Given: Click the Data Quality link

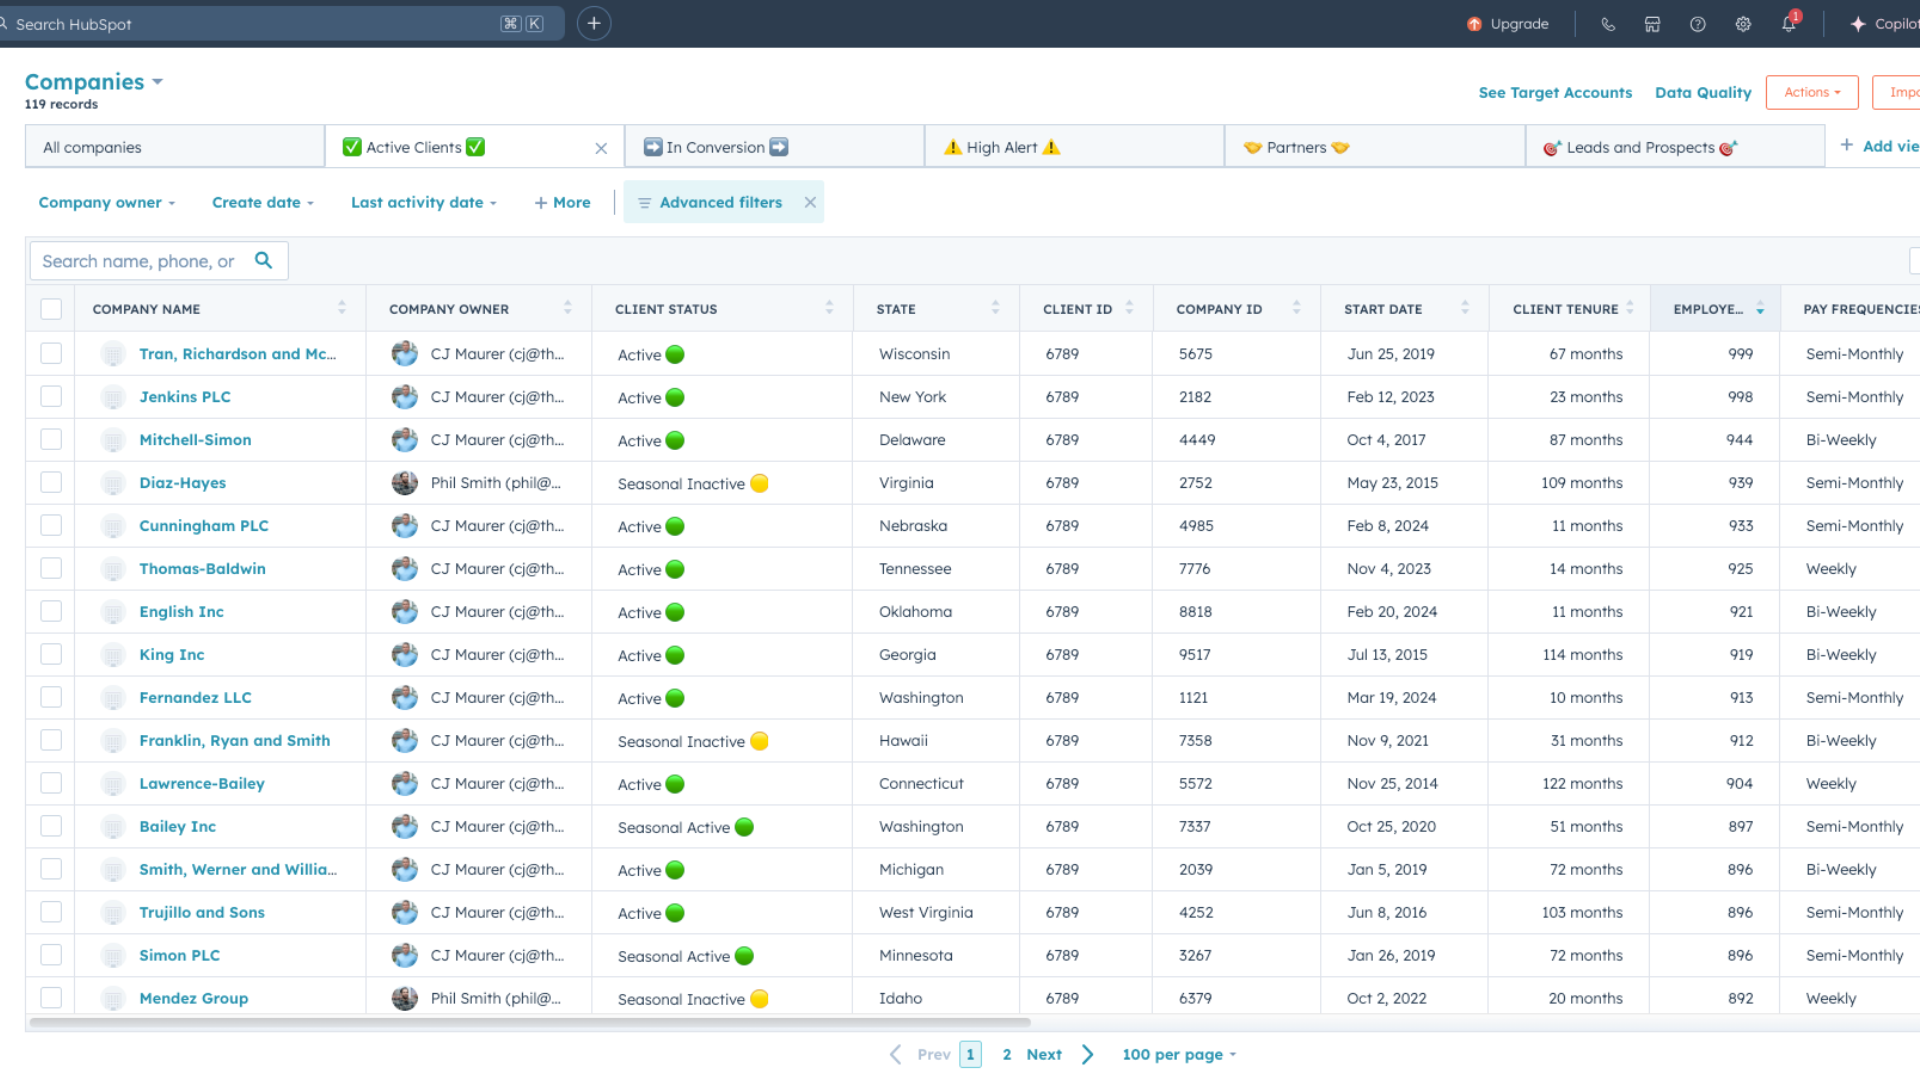Looking at the screenshot, I should click(1703, 92).
